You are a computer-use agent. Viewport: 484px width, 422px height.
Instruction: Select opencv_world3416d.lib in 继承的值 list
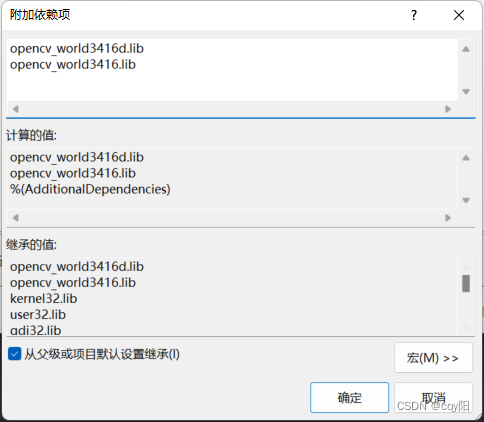click(x=77, y=267)
